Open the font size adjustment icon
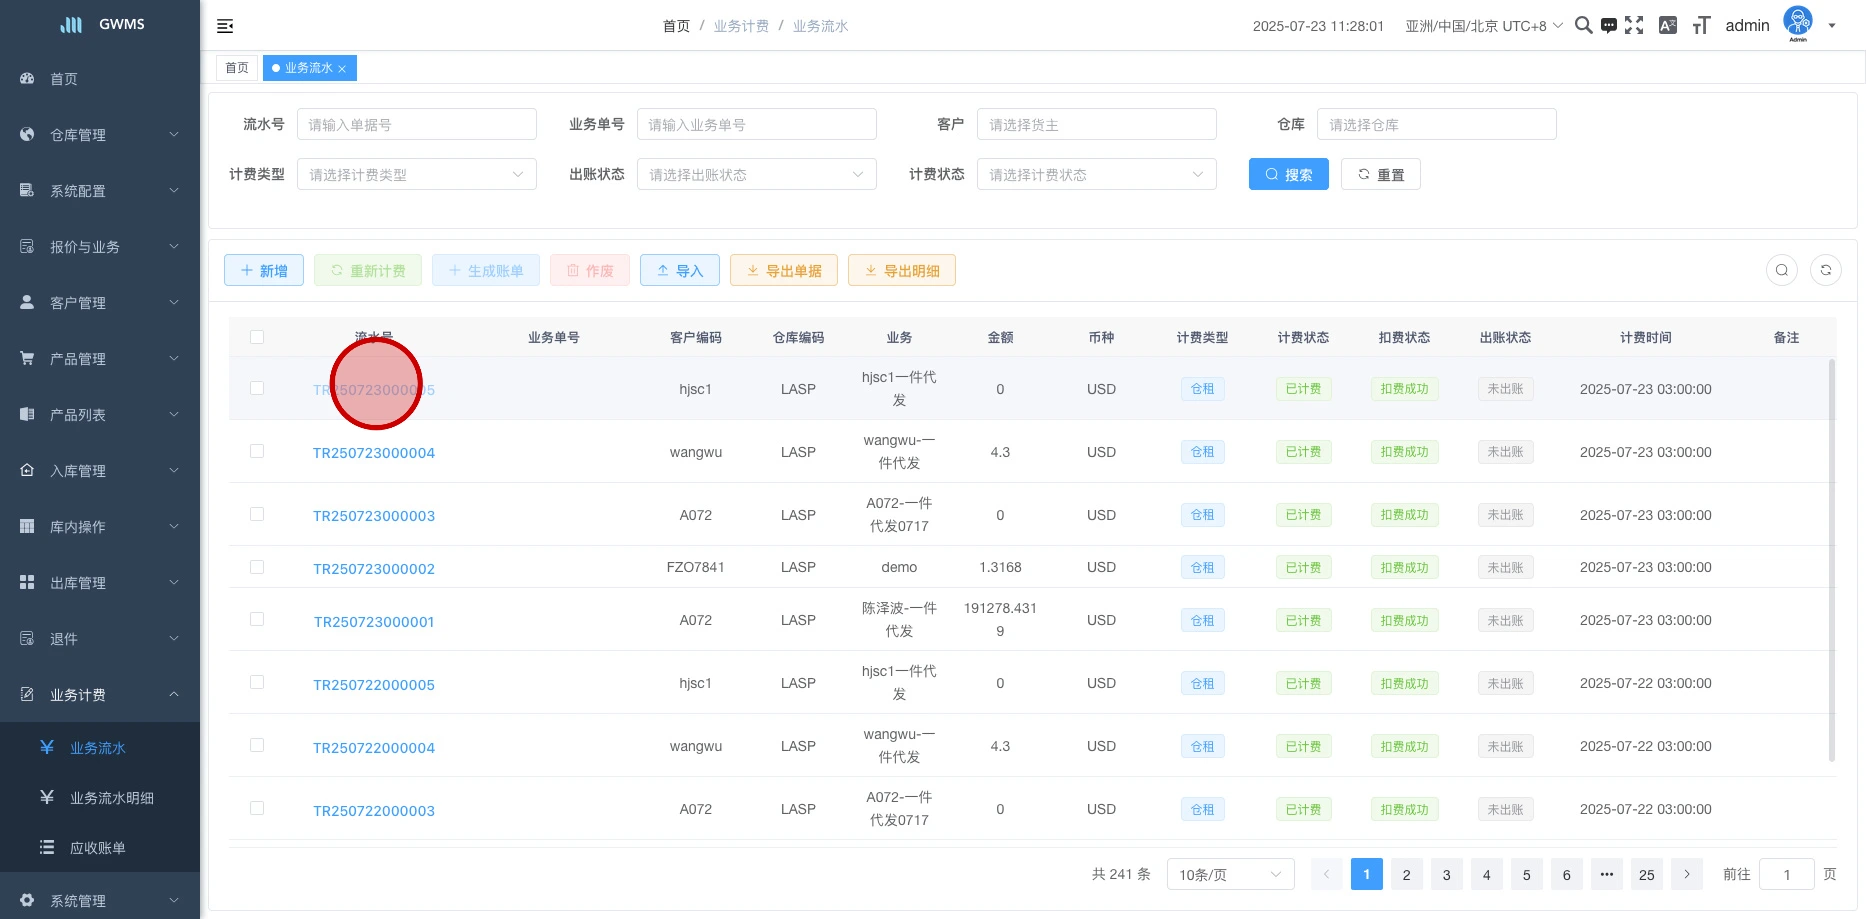The width and height of the screenshot is (1866, 919). tap(1701, 26)
